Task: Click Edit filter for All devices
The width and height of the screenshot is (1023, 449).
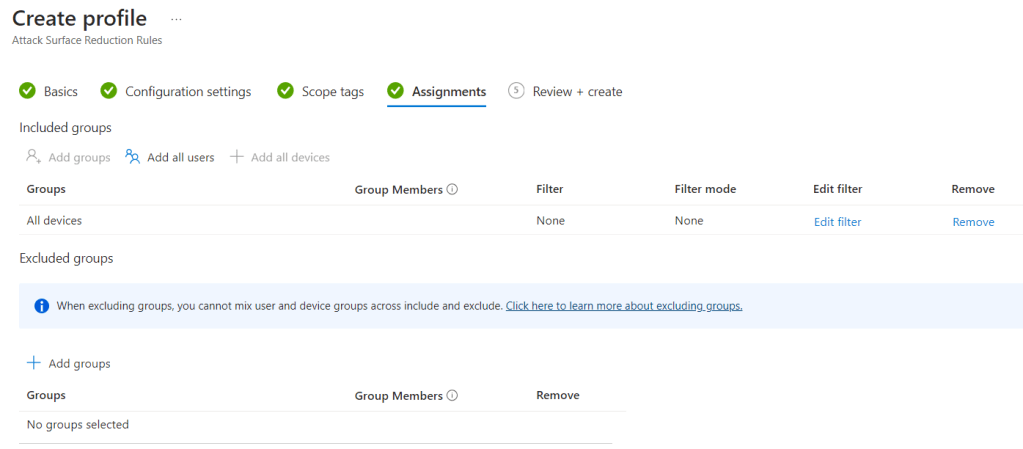Action: click(x=837, y=222)
